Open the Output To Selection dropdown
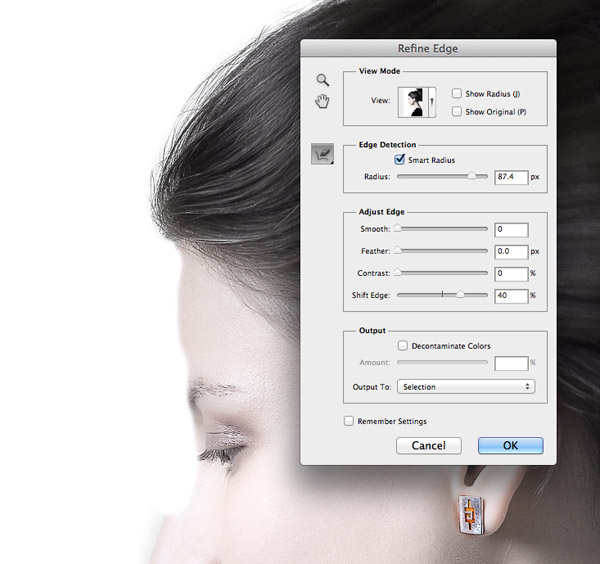 [x=466, y=386]
